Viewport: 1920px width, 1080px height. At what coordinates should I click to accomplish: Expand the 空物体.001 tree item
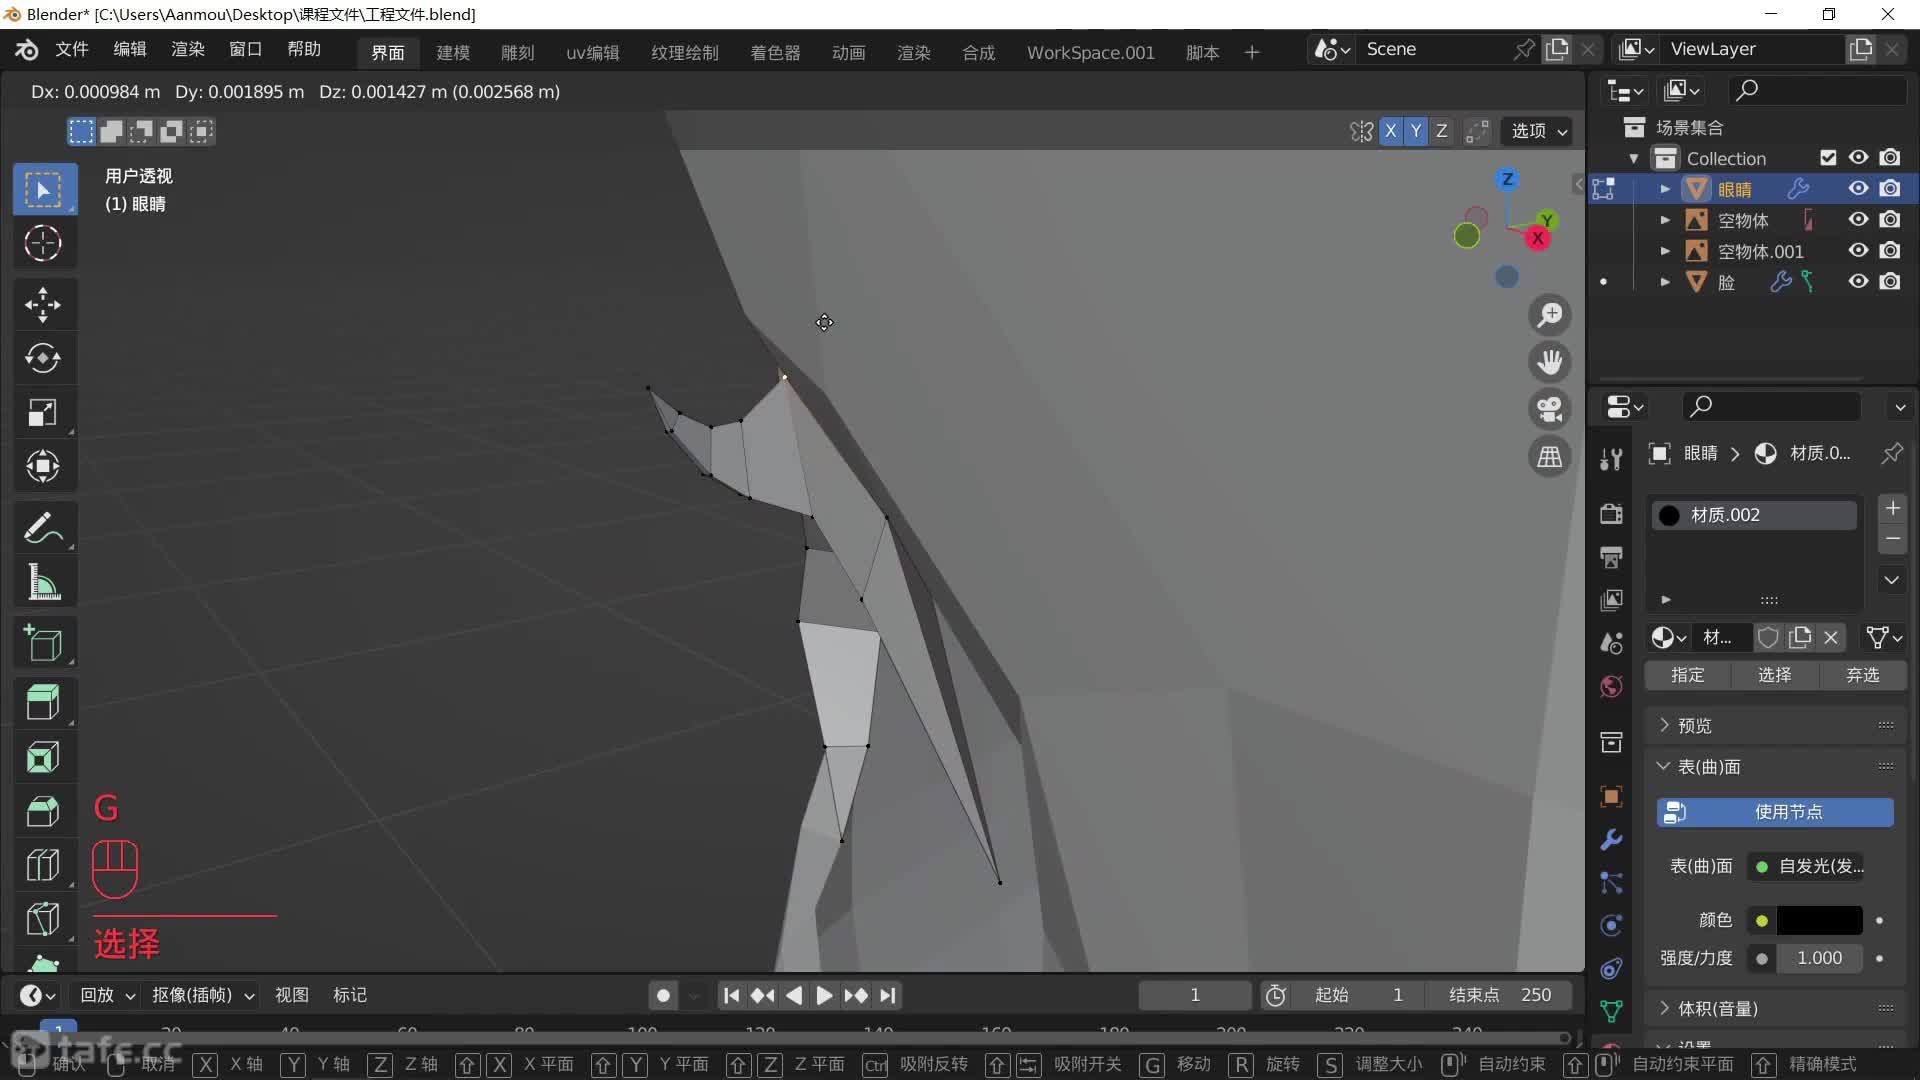pos(1665,251)
